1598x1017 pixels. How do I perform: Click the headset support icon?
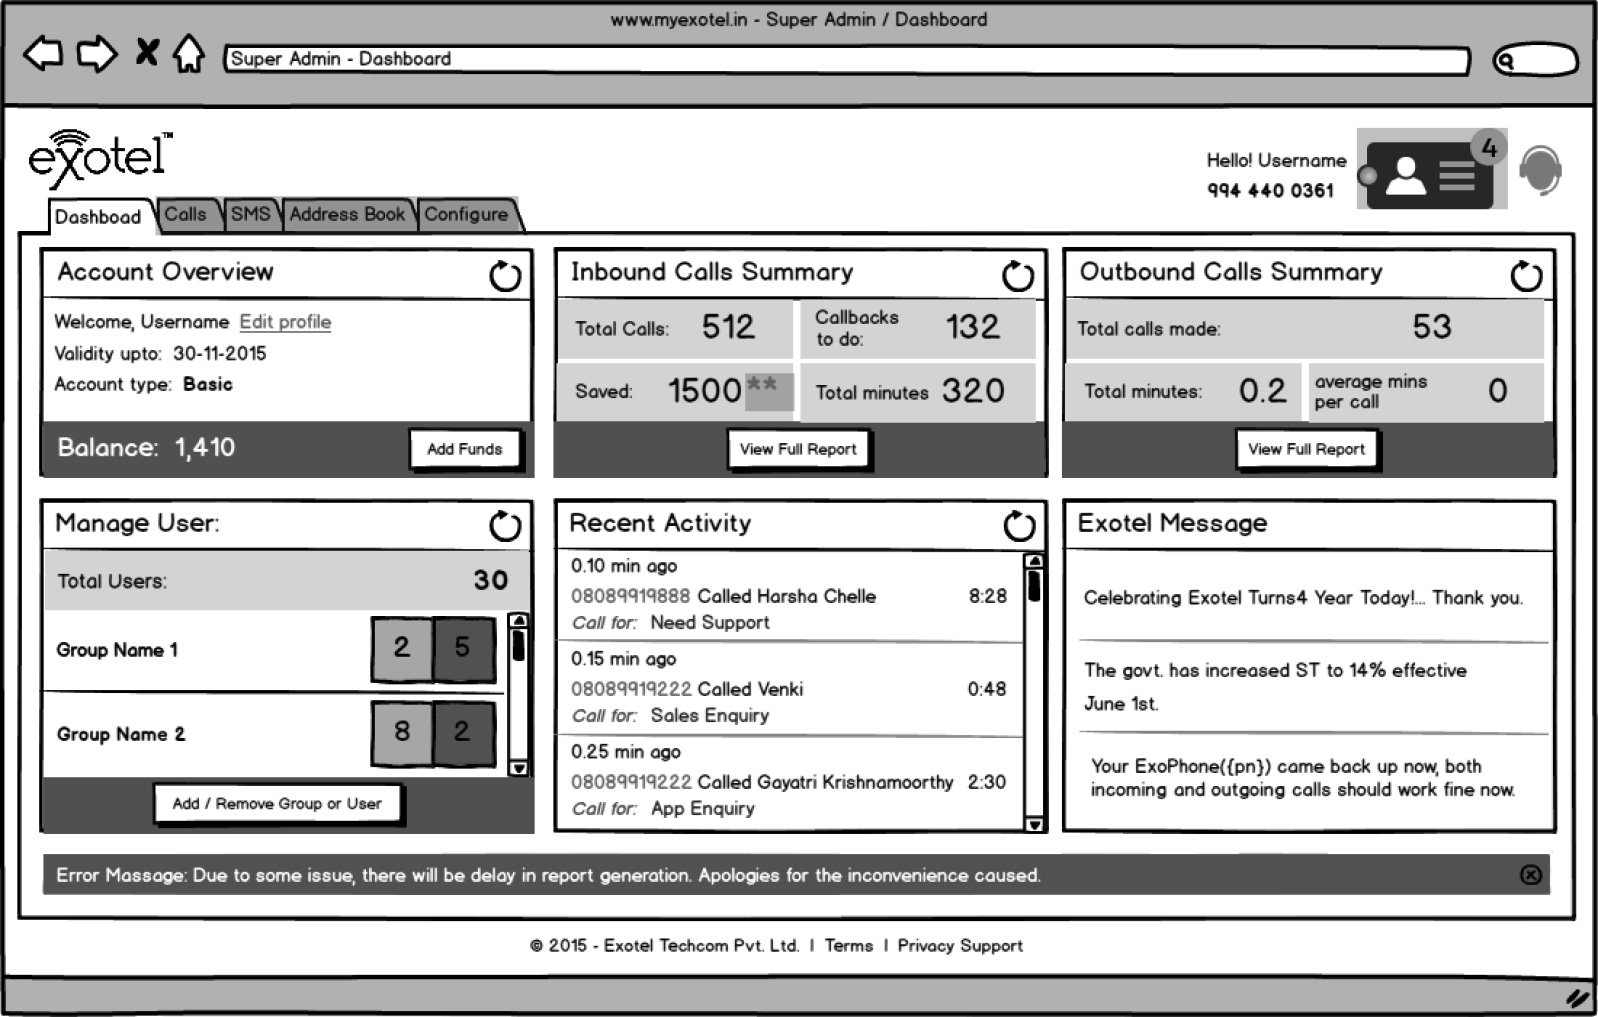click(x=1540, y=171)
